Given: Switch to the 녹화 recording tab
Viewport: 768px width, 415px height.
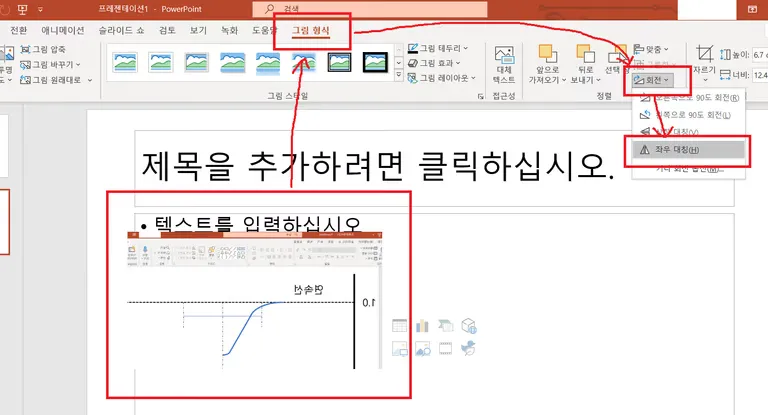Looking at the screenshot, I should point(229,30).
